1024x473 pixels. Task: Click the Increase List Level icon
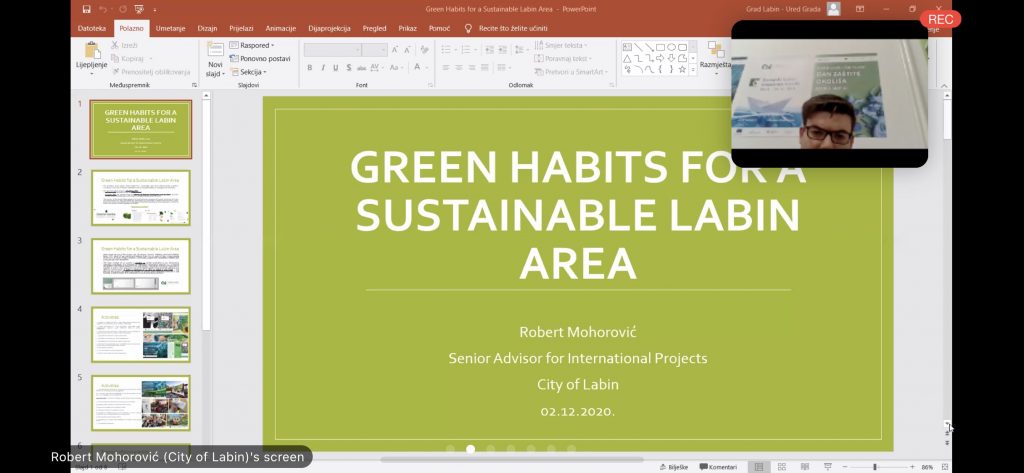pyautogui.click(x=501, y=50)
